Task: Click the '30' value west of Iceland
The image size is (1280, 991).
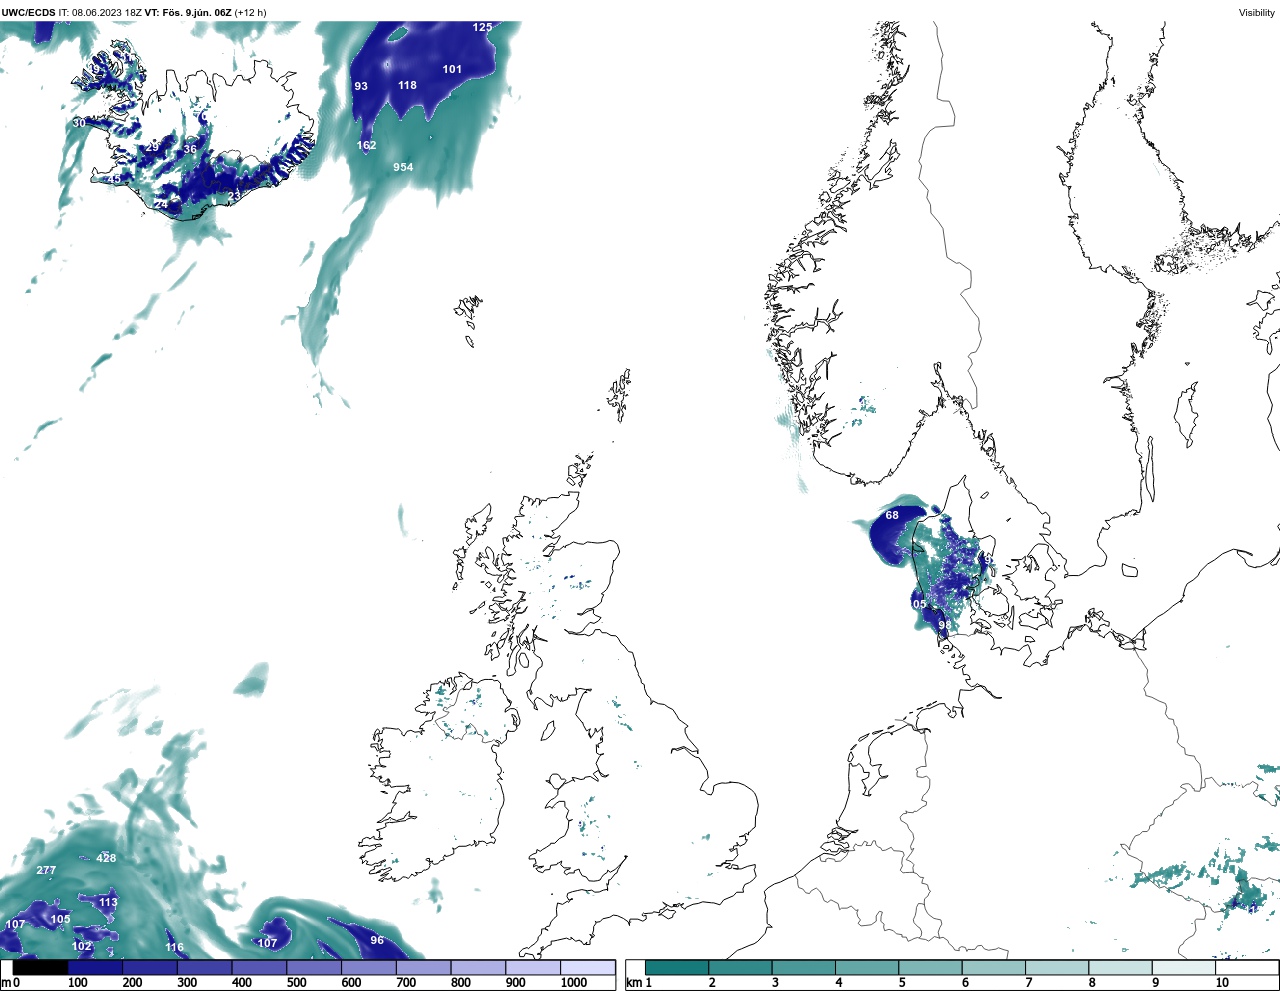Action: (79, 123)
